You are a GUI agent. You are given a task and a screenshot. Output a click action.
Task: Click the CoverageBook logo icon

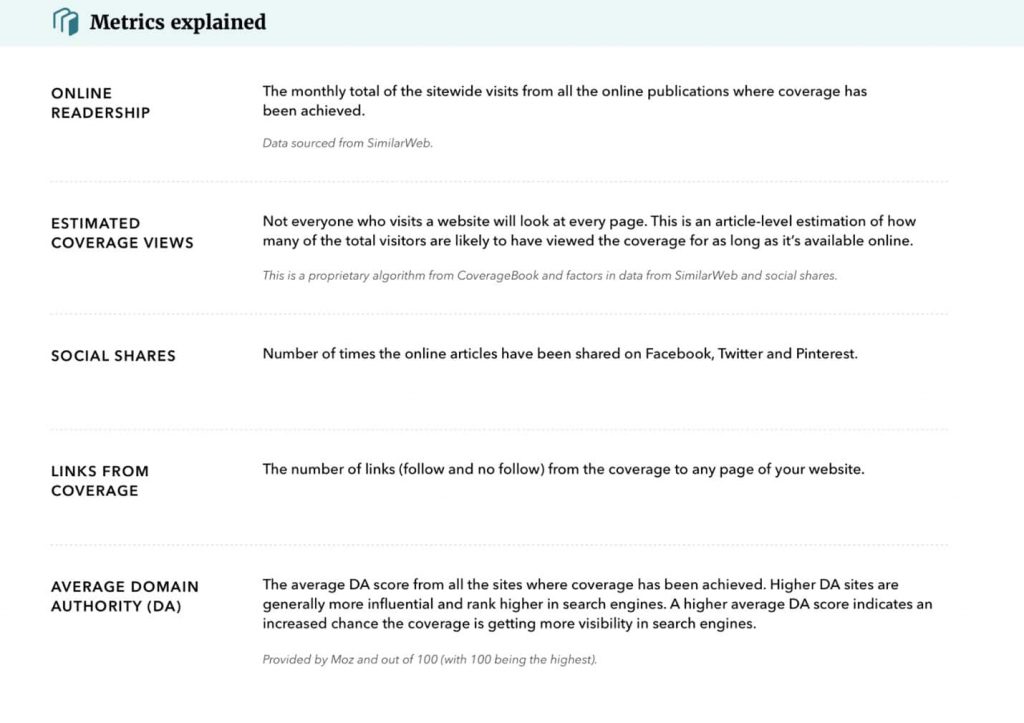[65, 21]
